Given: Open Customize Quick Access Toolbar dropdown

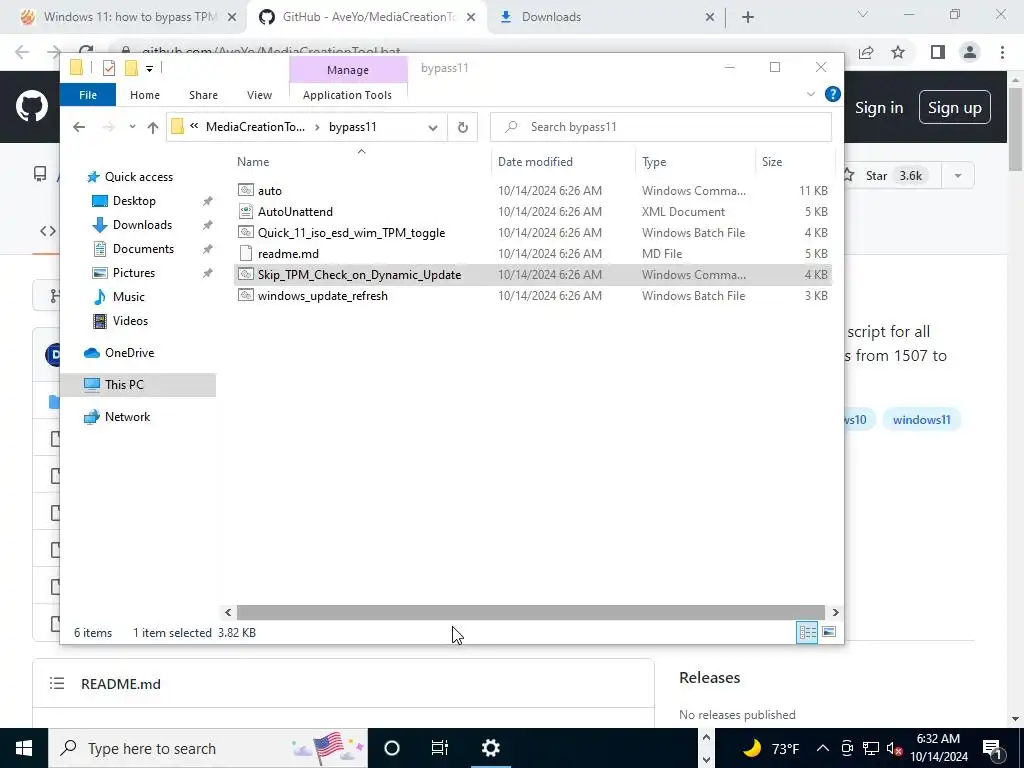Looking at the screenshot, I should click(150, 68).
